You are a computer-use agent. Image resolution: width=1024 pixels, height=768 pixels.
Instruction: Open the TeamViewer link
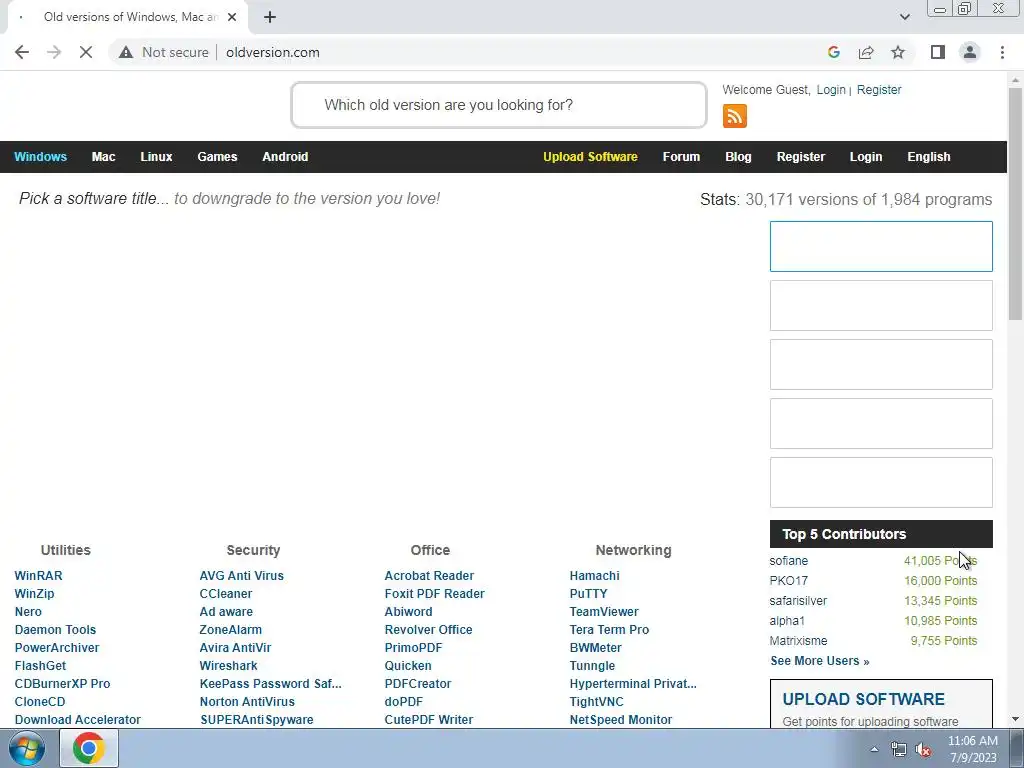pos(604,612)
